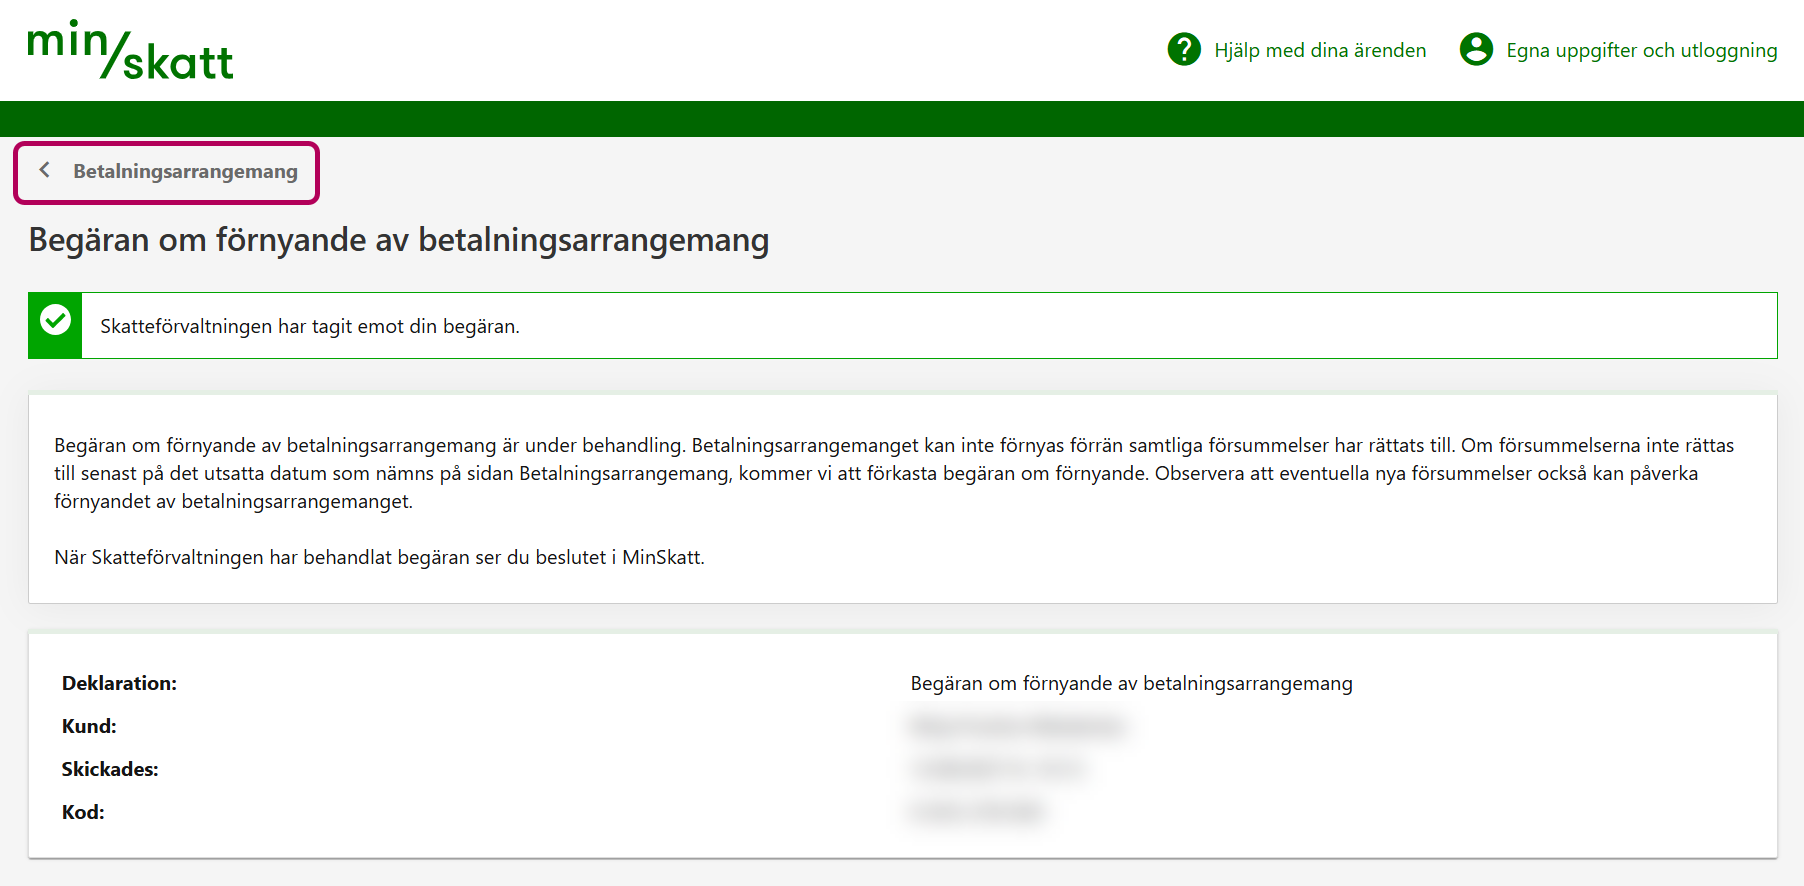This screenshot has height=886, width=1804.
Task: Click the 'Skatteförvaltningen har tagit emot din begäran' message
Action: pyautogui.click(x=310, y=326)
